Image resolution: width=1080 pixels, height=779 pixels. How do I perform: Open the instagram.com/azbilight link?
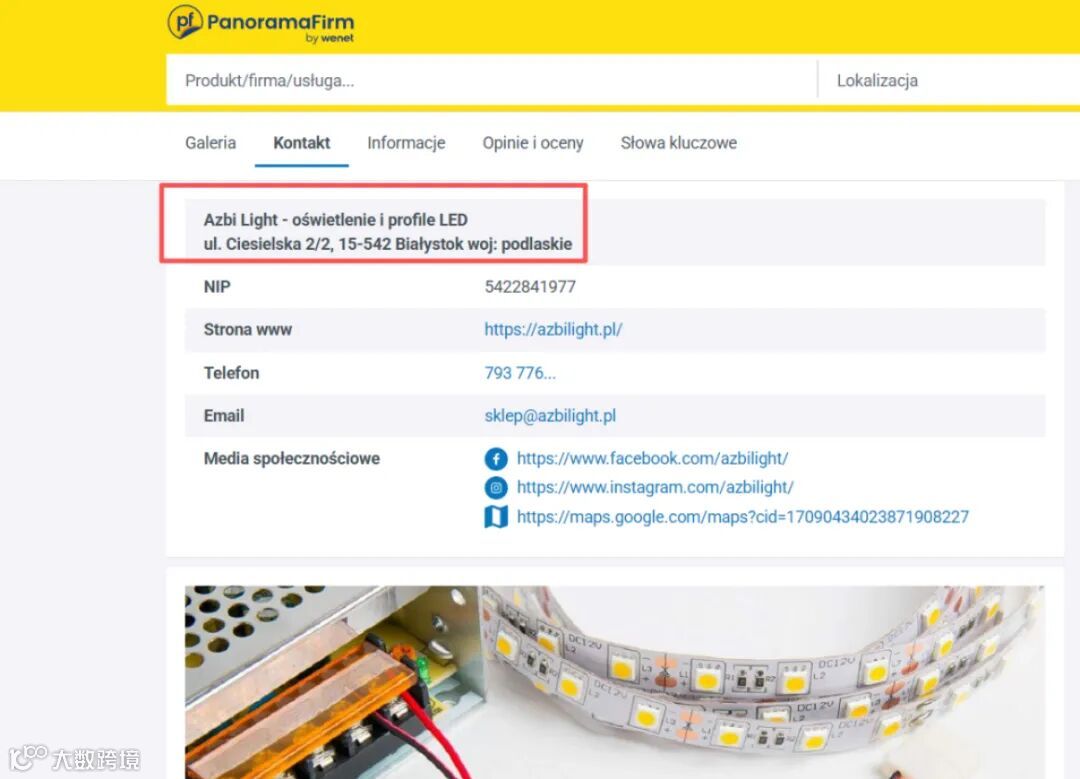(x=655, y=488)
